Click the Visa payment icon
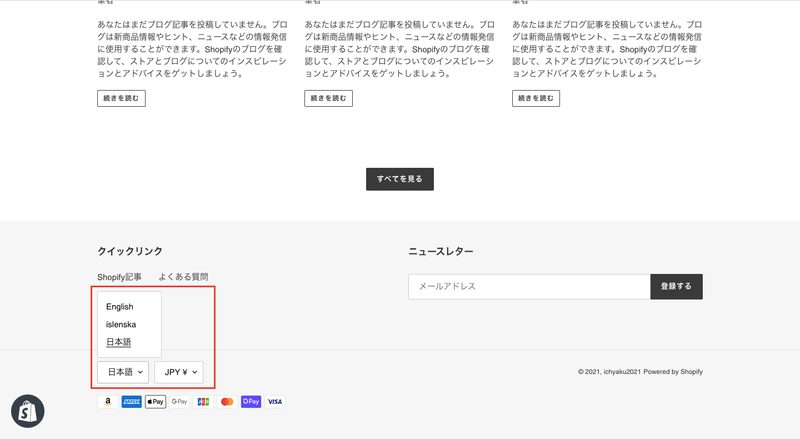The width and height of the screenshot is (800, 439). coord(275,402)
